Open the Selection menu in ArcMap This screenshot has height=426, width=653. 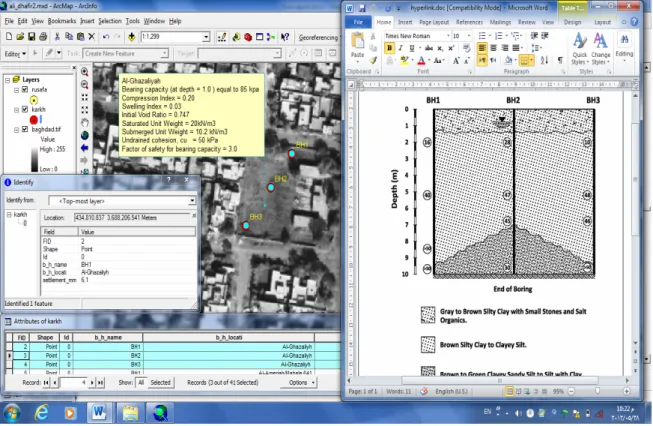coord(110,21)
